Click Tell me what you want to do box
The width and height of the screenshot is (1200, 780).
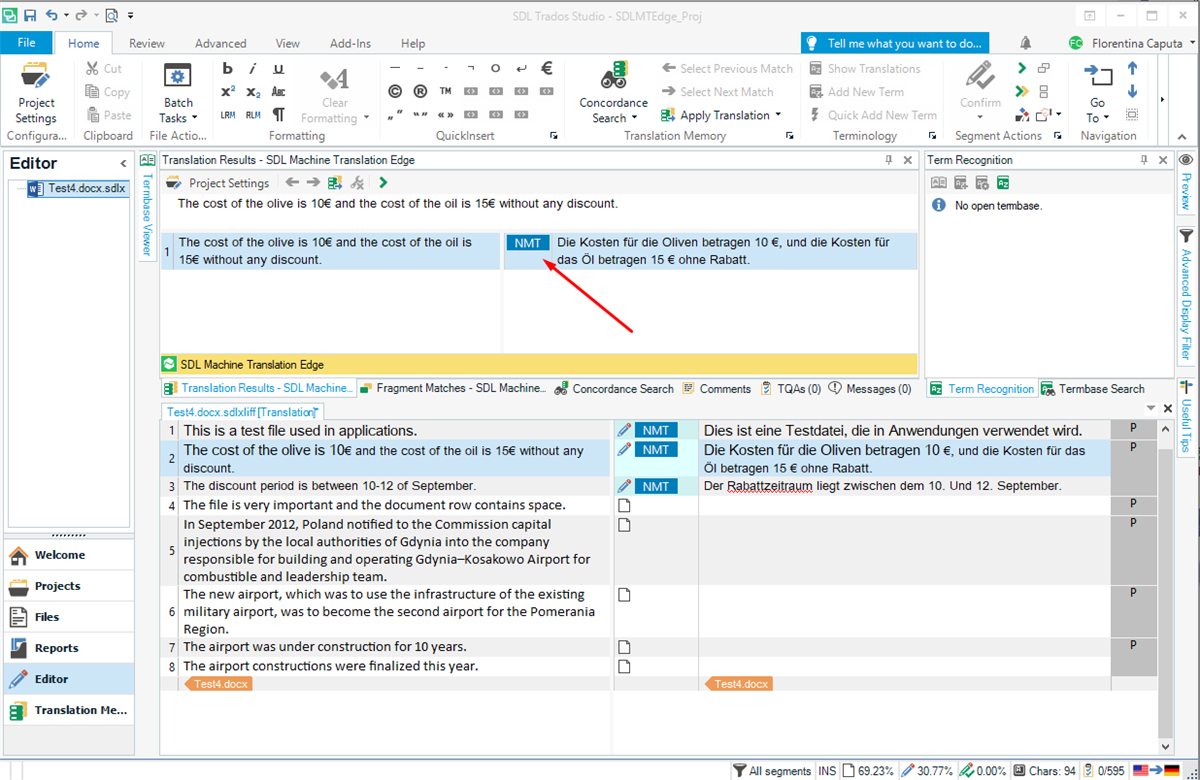(x=894, y=43)
